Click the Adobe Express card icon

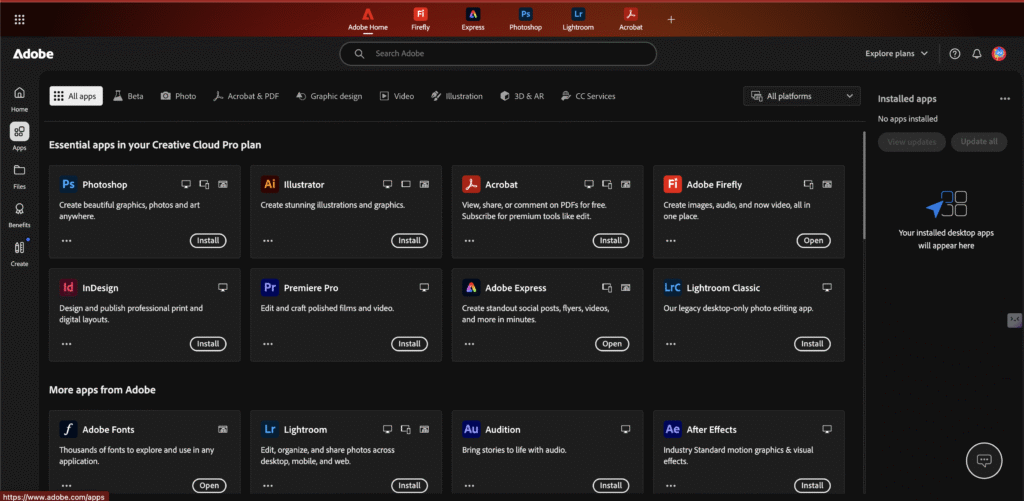click(471, 287)
